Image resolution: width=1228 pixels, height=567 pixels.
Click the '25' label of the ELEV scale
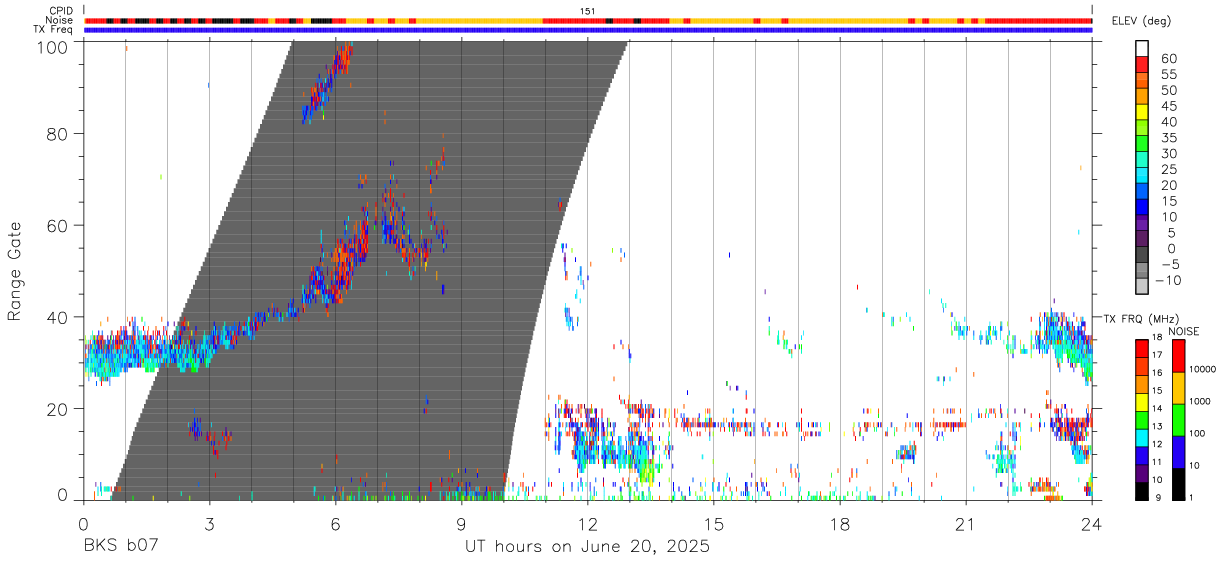click(1167, 169)
